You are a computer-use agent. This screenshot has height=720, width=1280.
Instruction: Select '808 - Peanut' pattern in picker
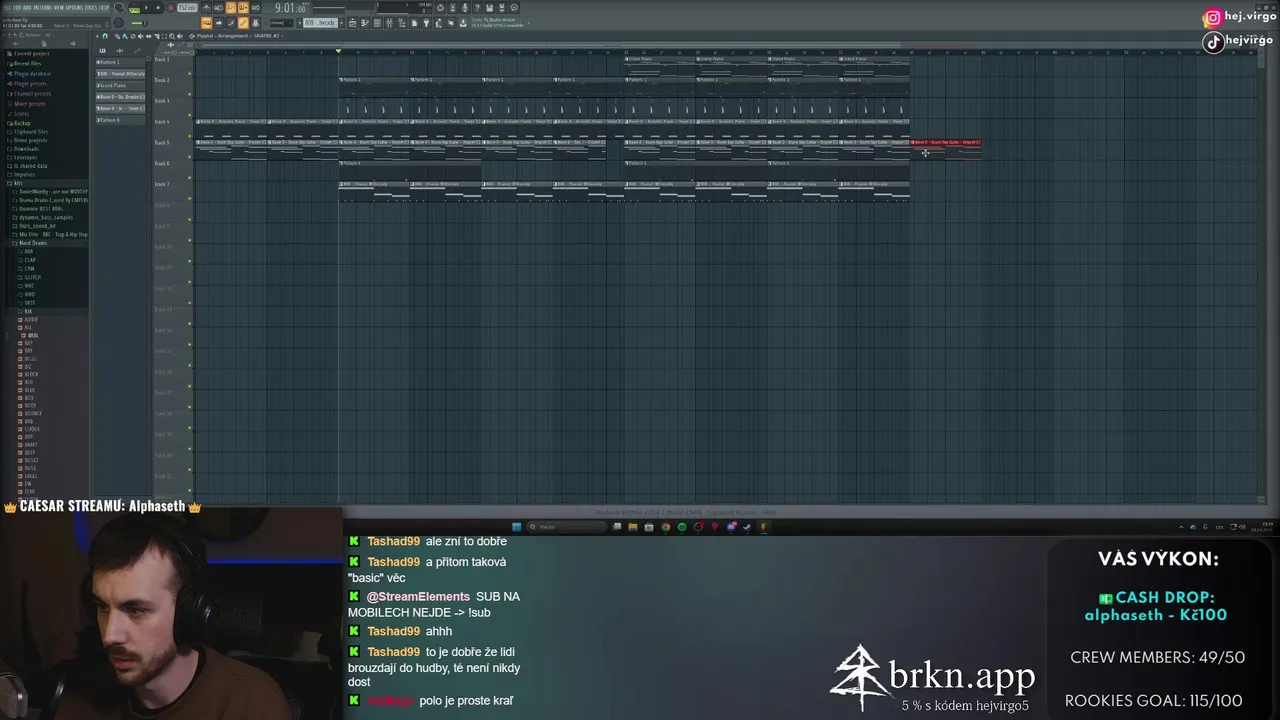120,74
